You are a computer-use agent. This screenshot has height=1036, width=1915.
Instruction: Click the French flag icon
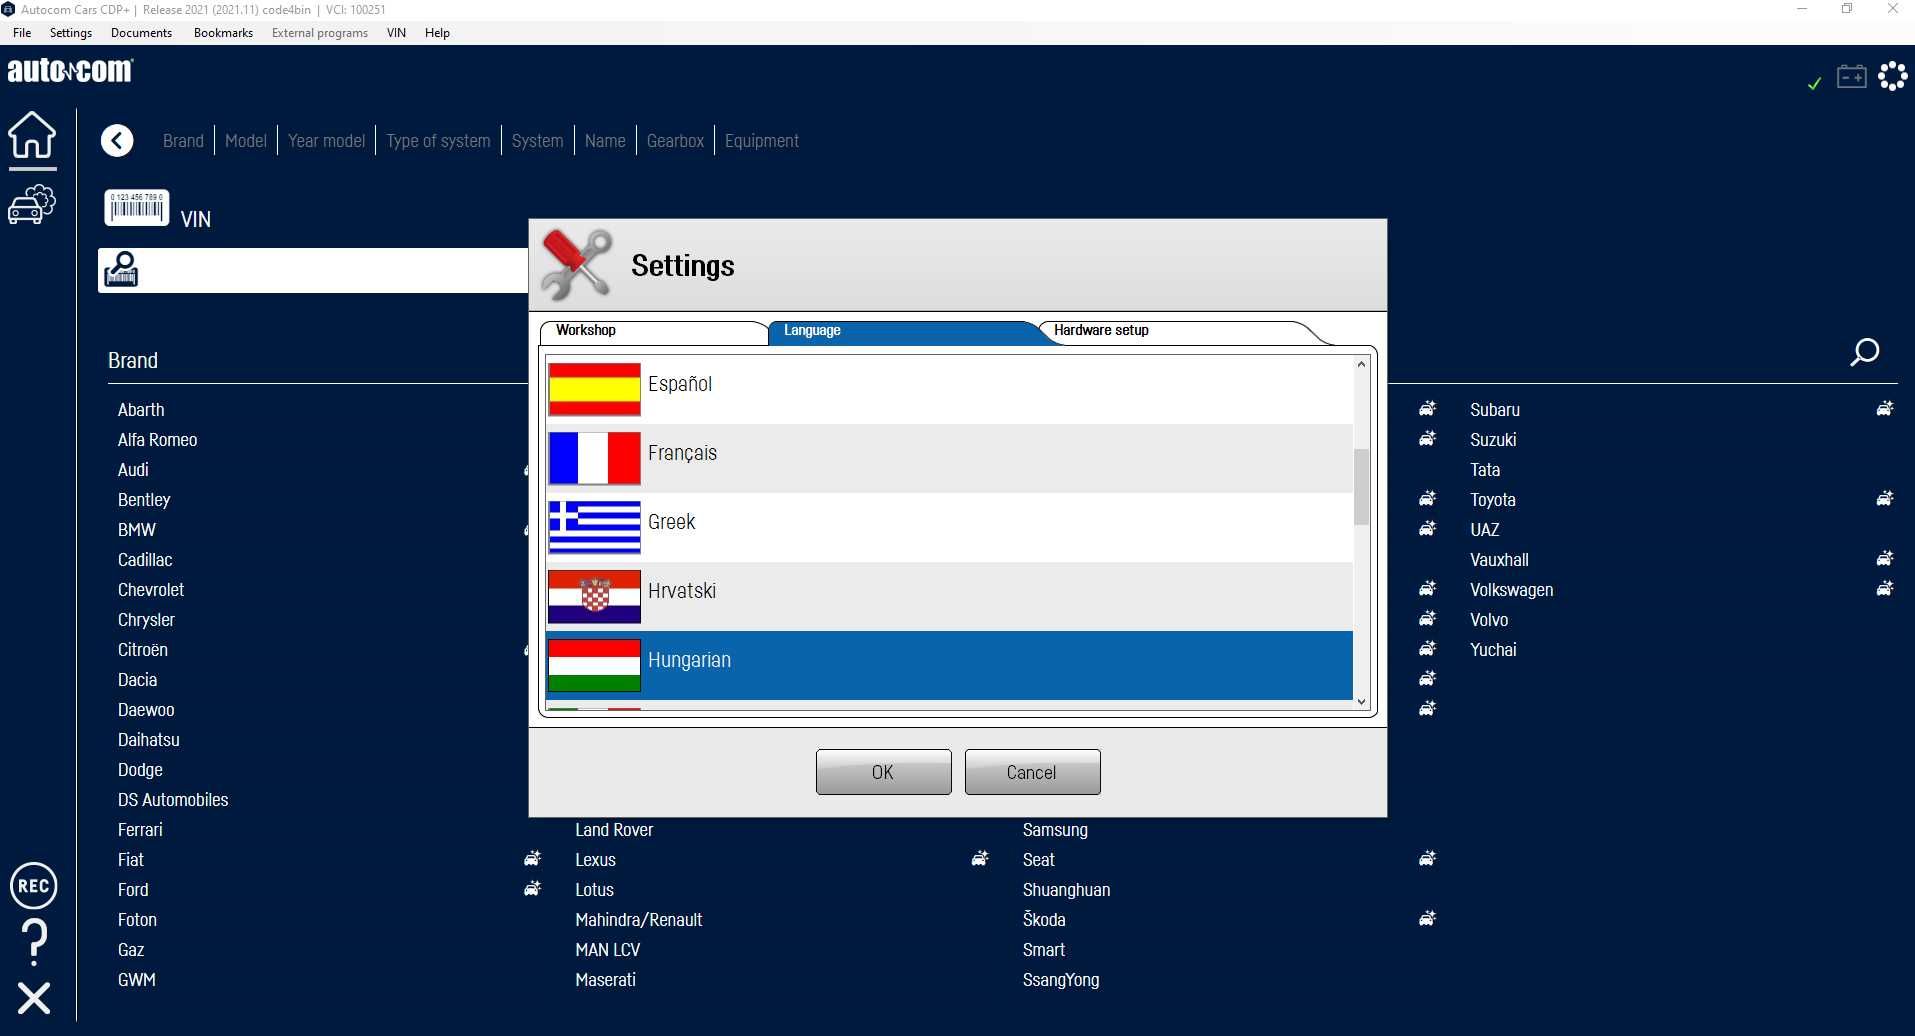[594, 458]
